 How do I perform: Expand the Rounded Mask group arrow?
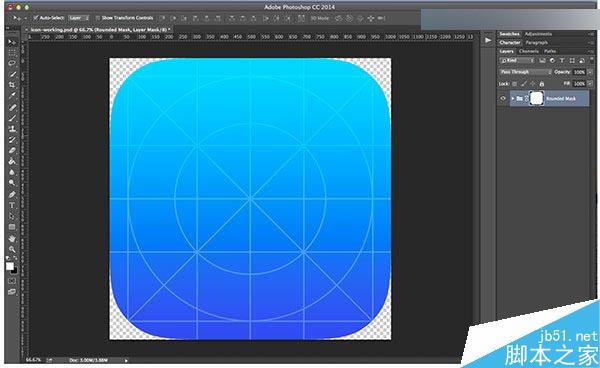click(513, 99)
